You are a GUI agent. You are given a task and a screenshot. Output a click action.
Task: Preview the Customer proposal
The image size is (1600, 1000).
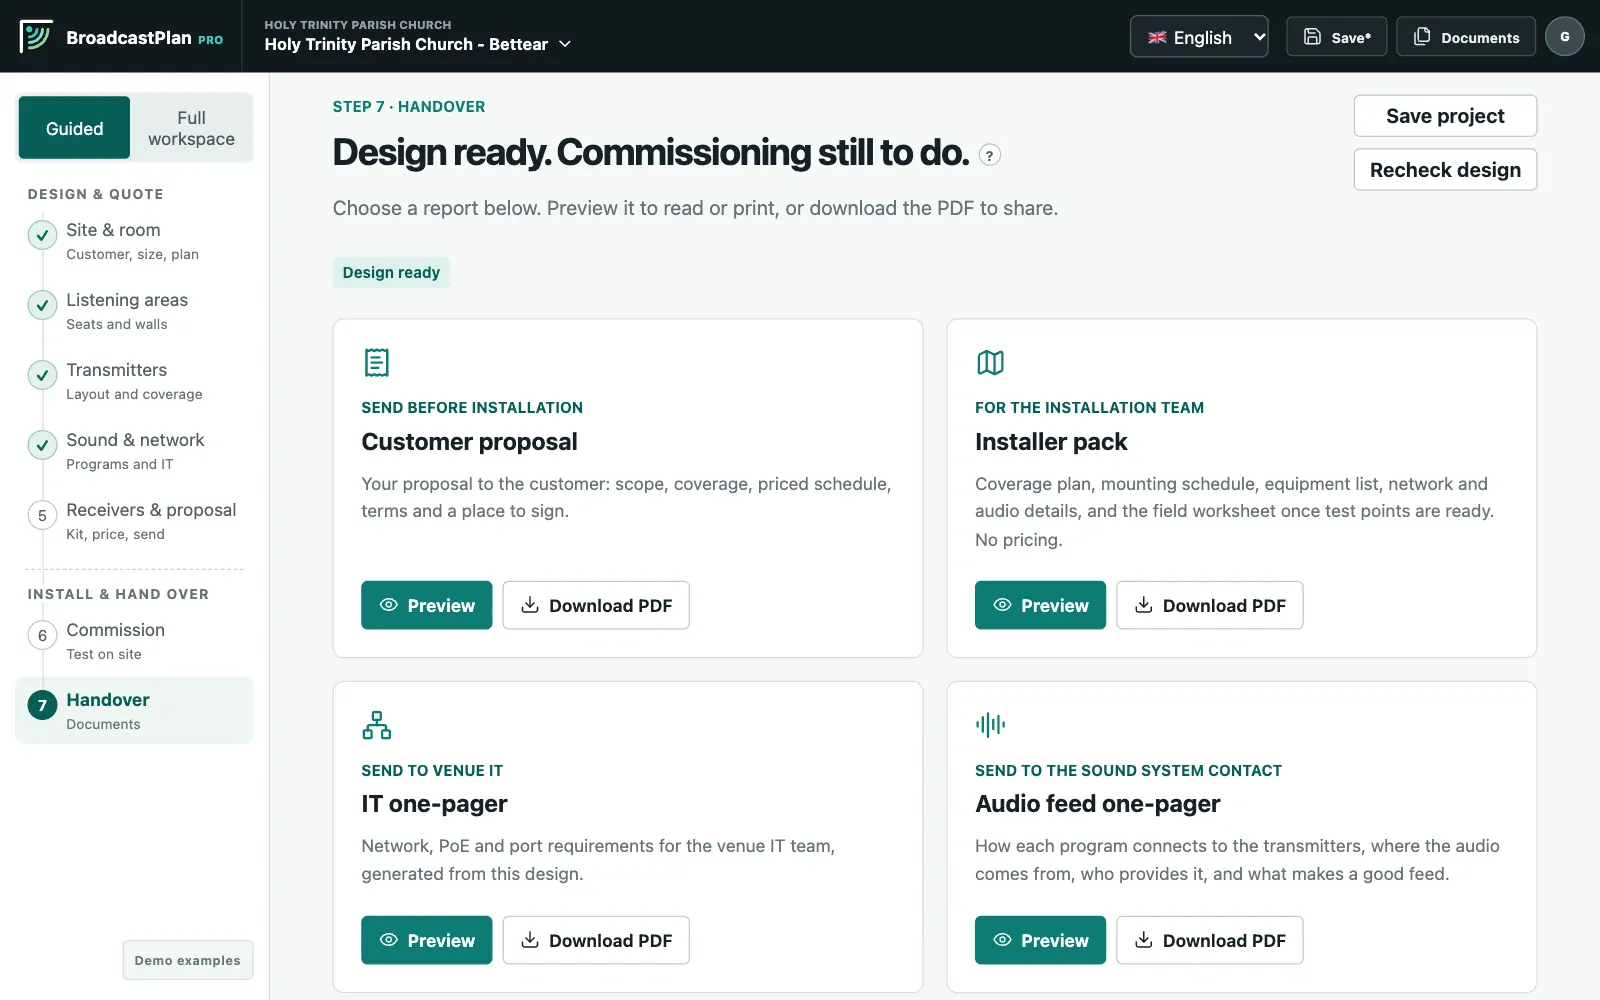click(427, 605)
